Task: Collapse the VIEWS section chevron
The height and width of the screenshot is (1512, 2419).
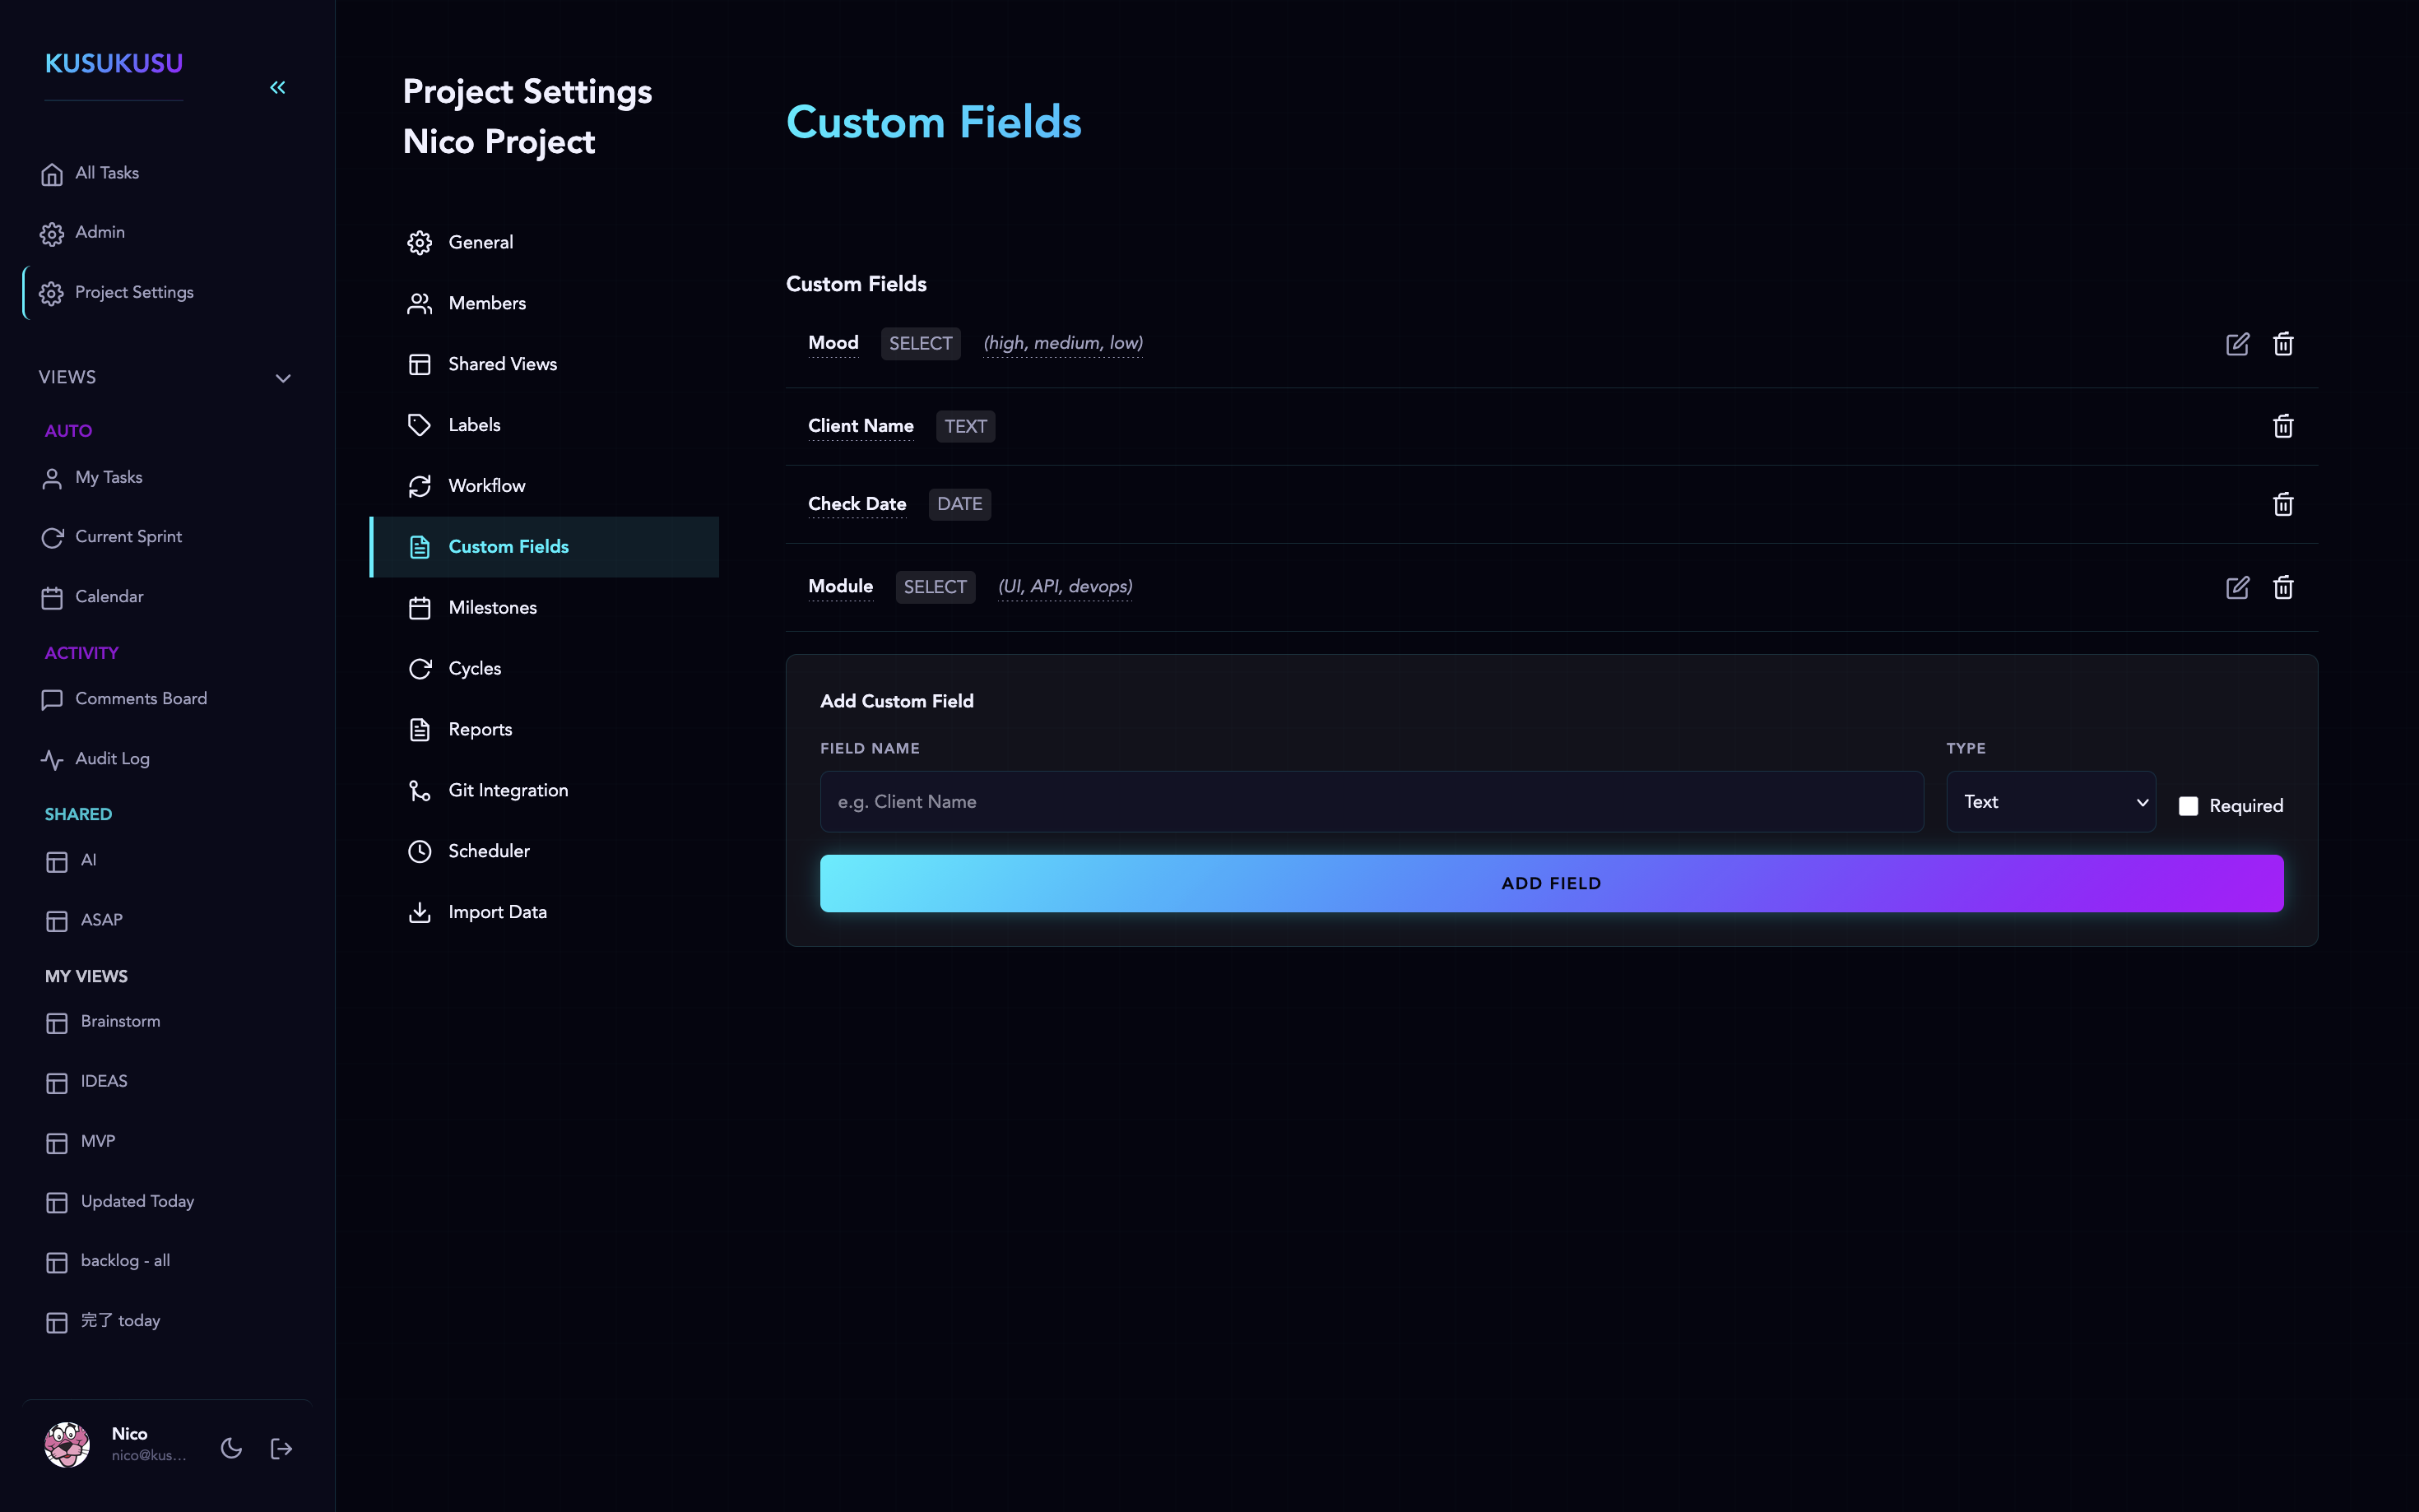Action: point(283,378)
